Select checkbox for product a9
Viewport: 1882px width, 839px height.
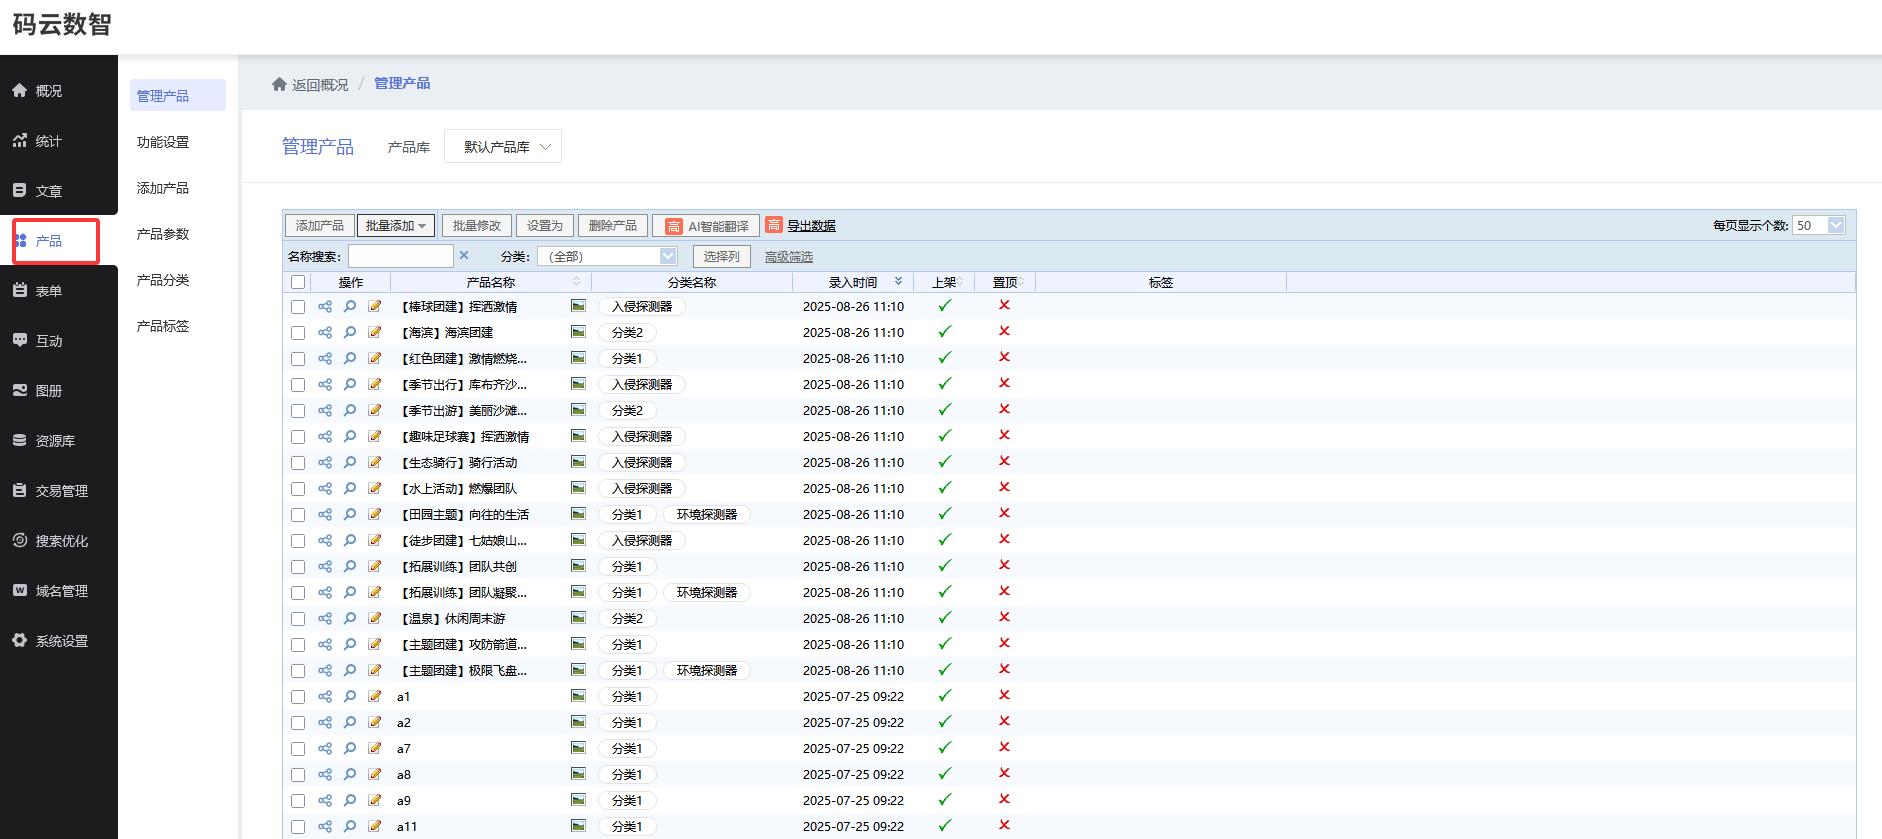tap(298, 800)
